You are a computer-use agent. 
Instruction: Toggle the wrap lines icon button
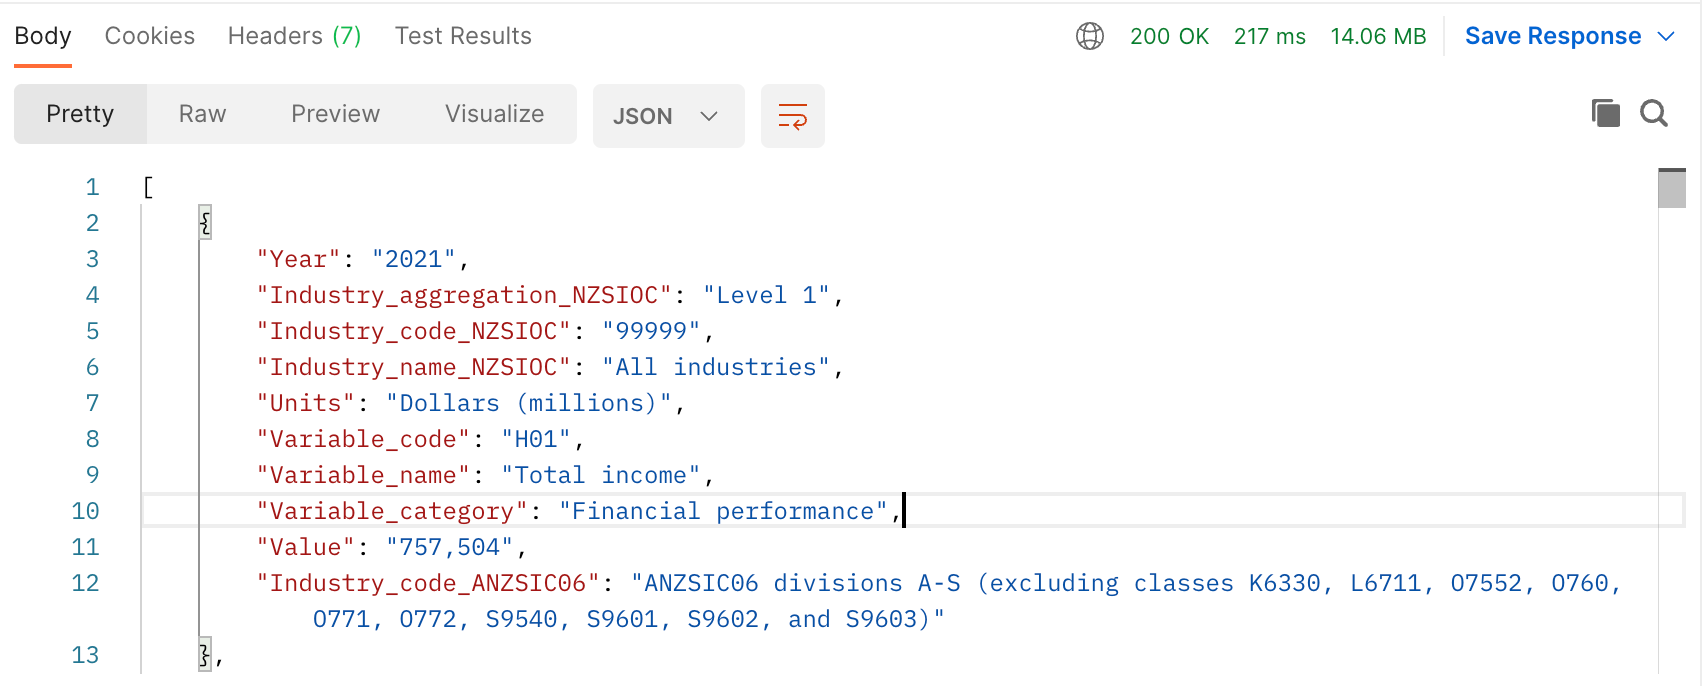pos(792,116)
